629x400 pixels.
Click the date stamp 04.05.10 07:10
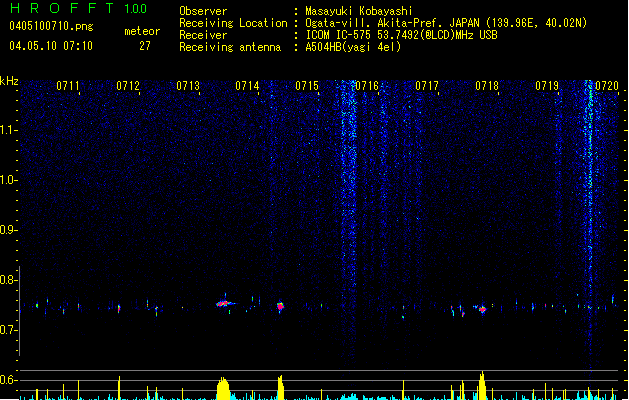(51, 46)
